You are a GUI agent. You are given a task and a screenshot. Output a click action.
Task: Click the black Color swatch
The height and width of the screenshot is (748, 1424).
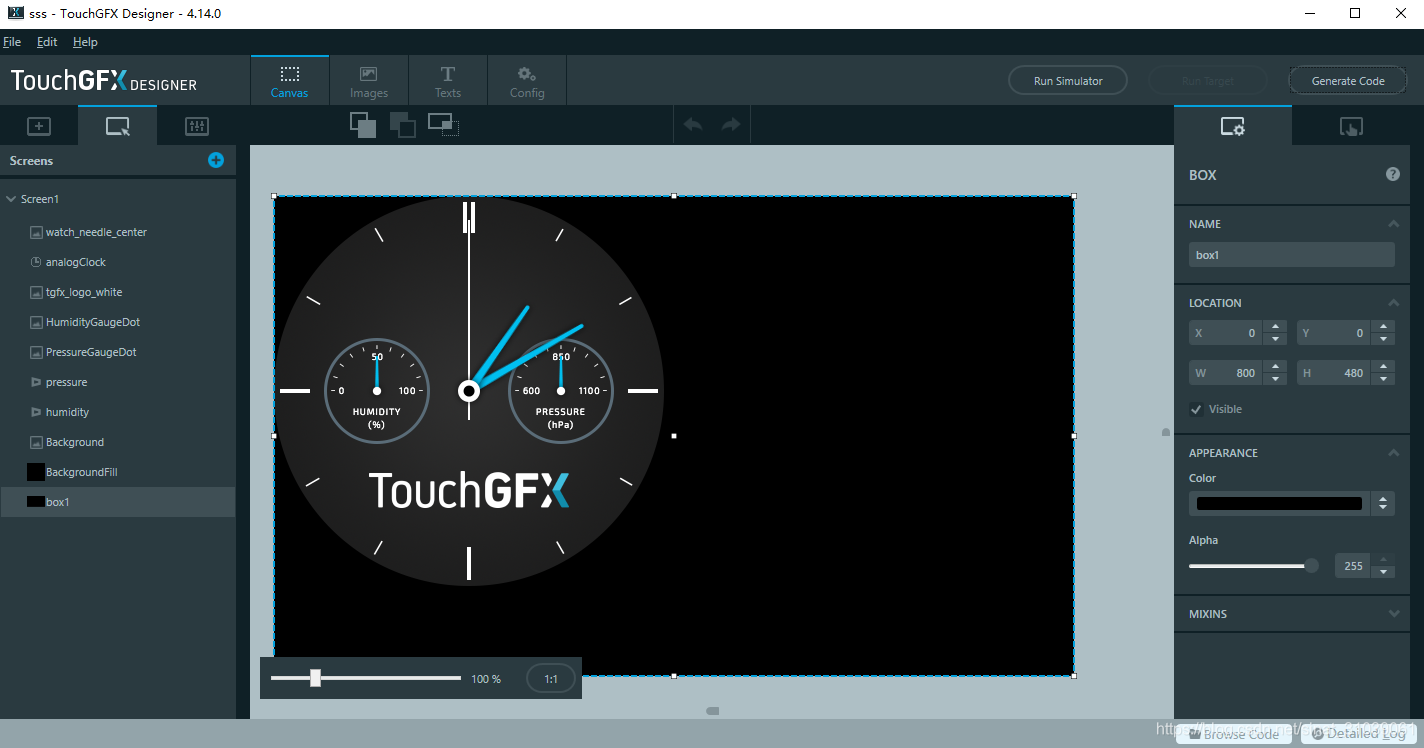pyautogui.click(x=1279, y=503)
